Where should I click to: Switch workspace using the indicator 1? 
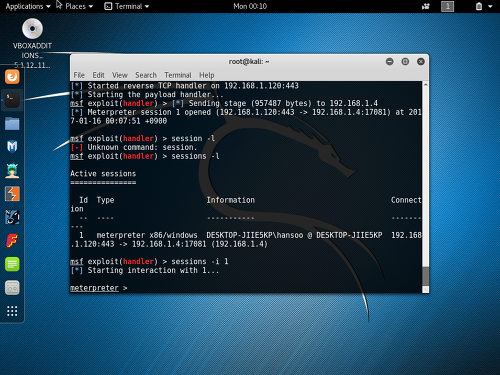(x=447, y=6)
